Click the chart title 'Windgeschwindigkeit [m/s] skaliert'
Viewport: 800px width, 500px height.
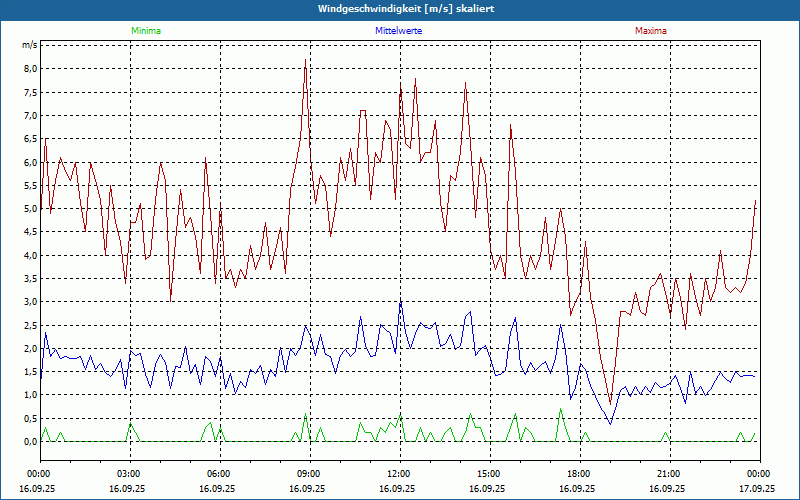point(406,9)
